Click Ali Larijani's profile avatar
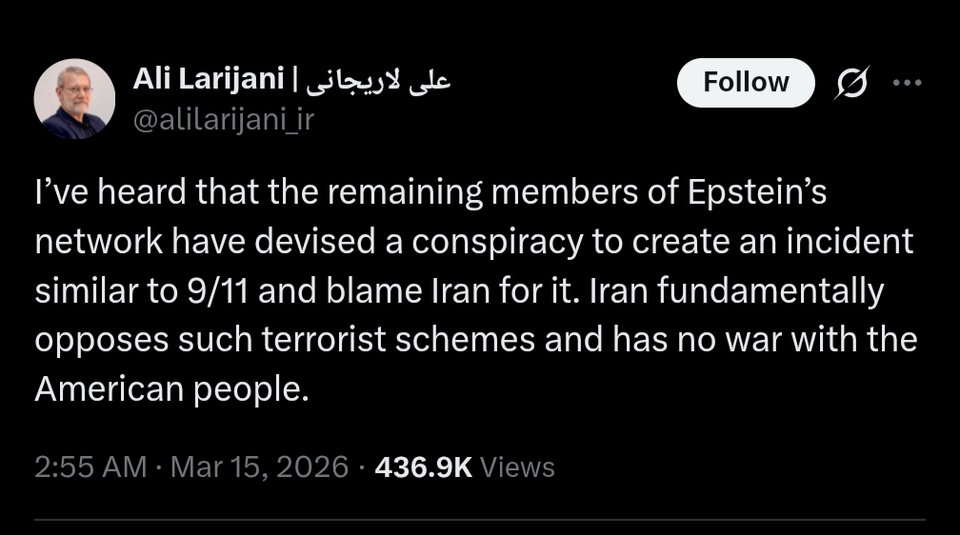Image resolution: width=960 pixels, height=535 pixels. click(74, 98)
